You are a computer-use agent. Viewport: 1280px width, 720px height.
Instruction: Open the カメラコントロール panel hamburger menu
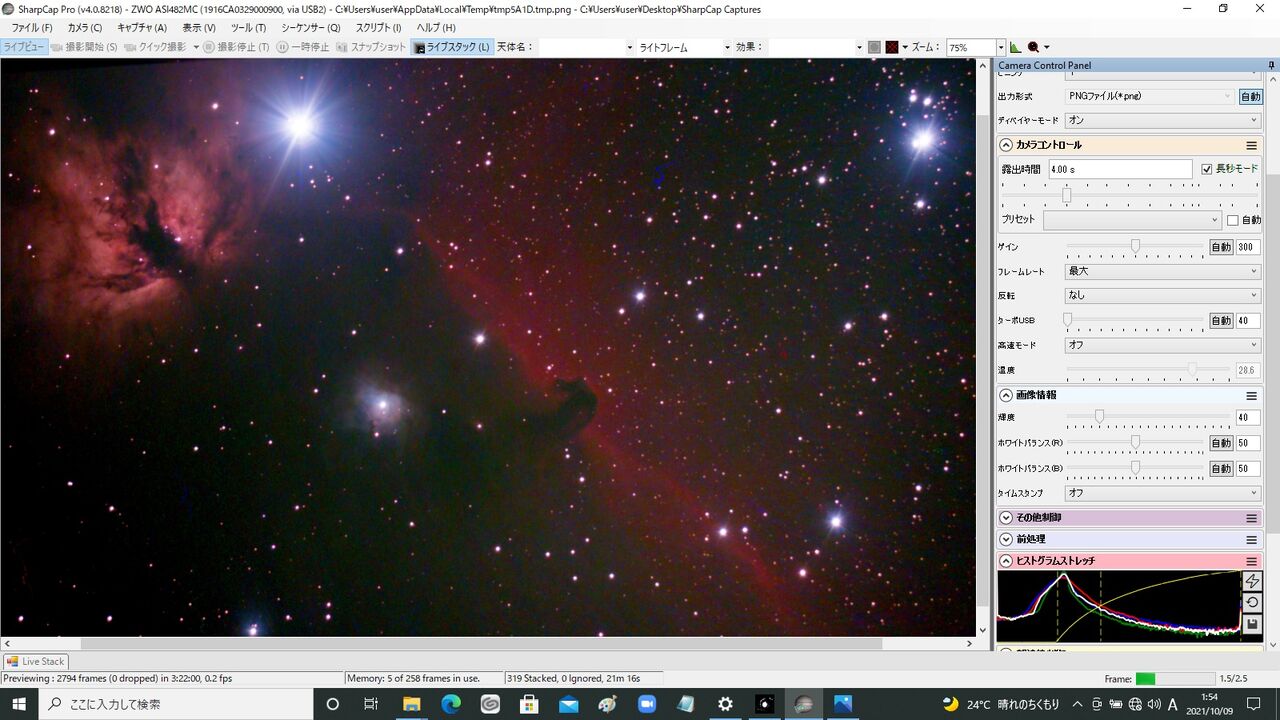click(x=1251, y=145)
